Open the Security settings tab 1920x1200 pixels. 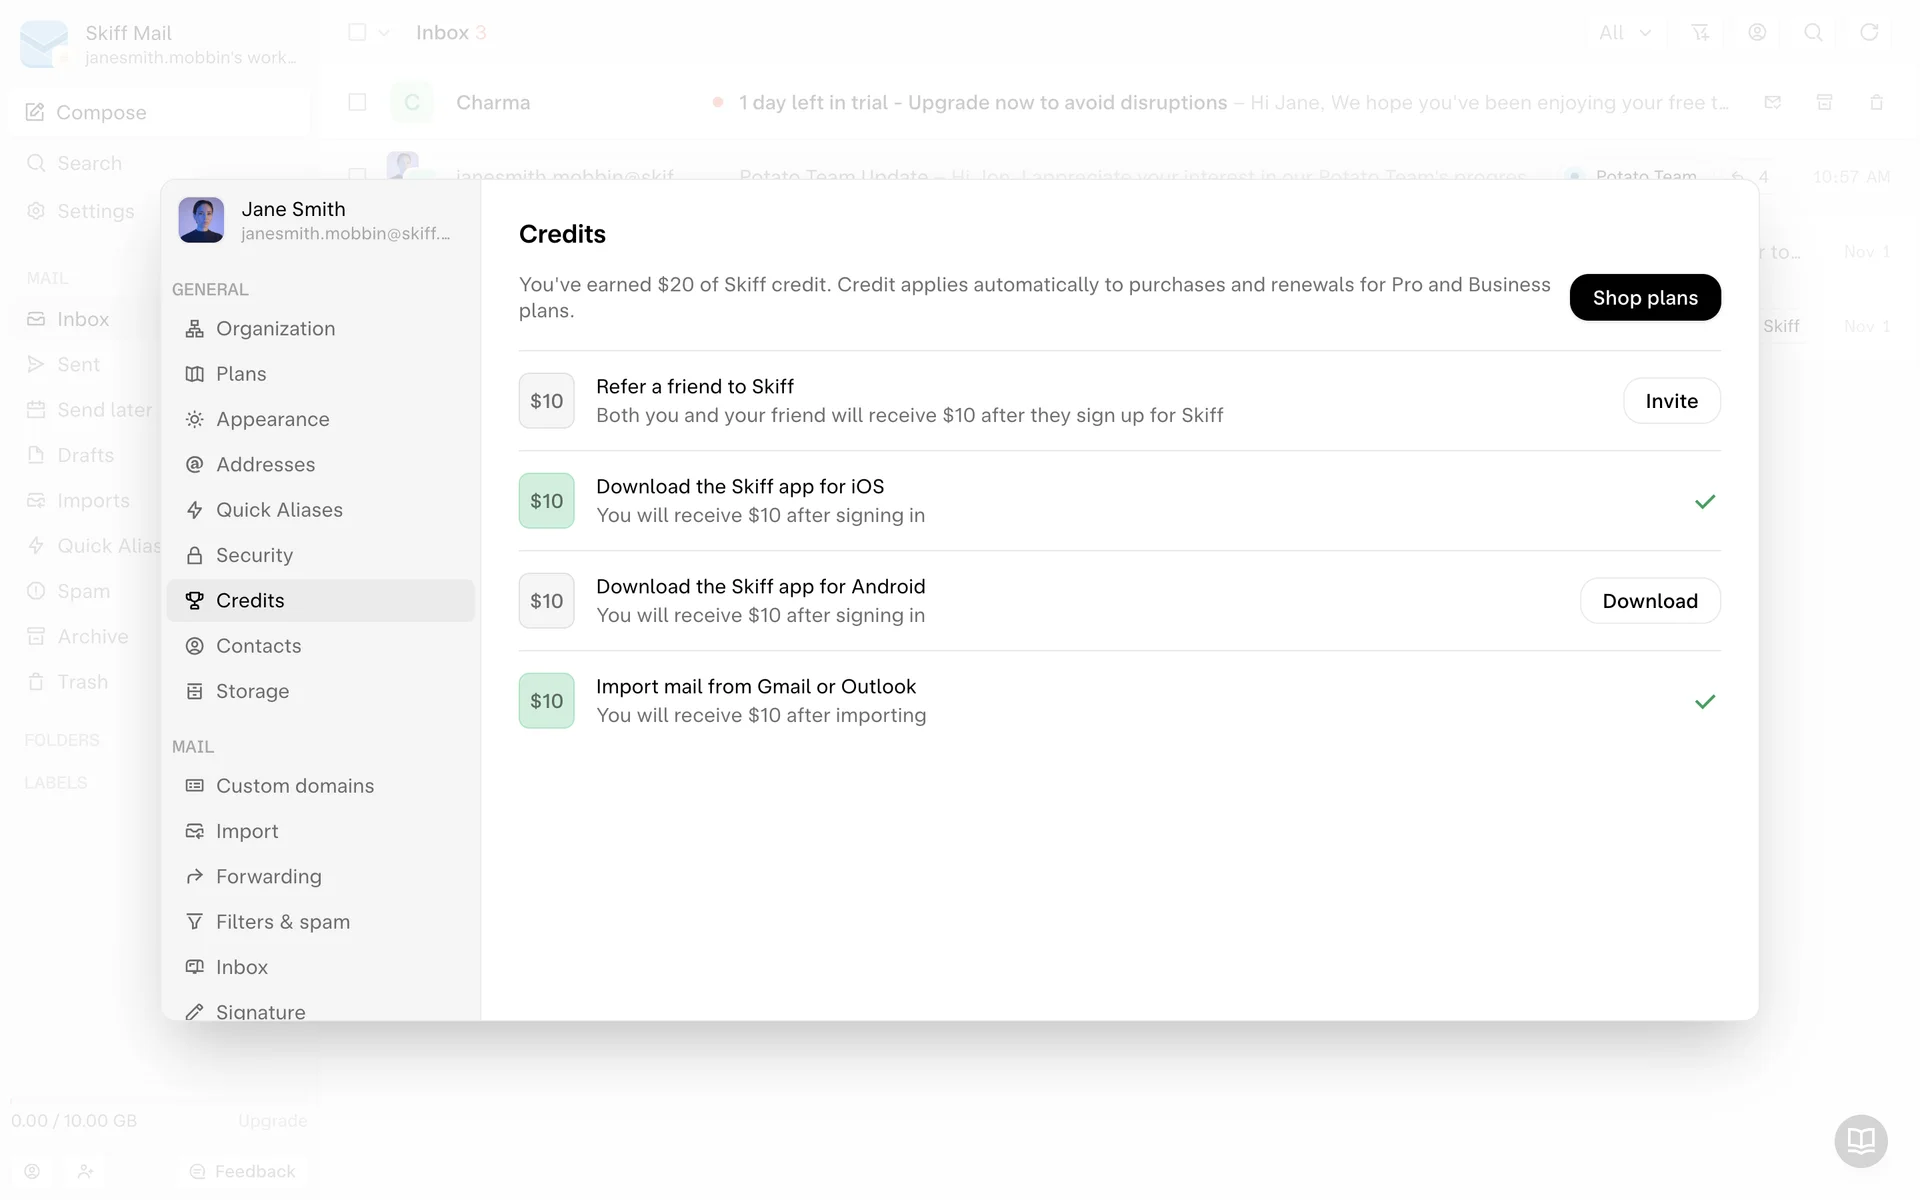coord(254,555)
